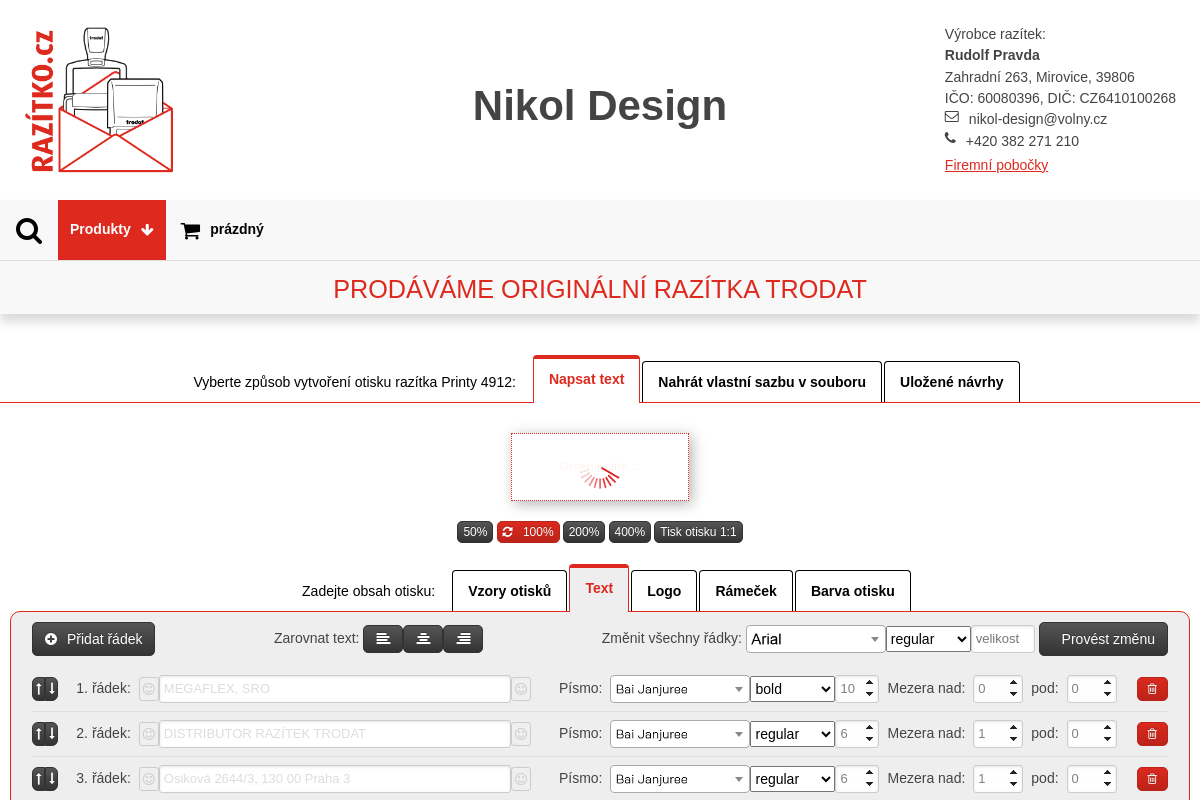Open right symbol picker for row 2
The height and width of the screenshot is (800, 1200).
pos(521,734)
